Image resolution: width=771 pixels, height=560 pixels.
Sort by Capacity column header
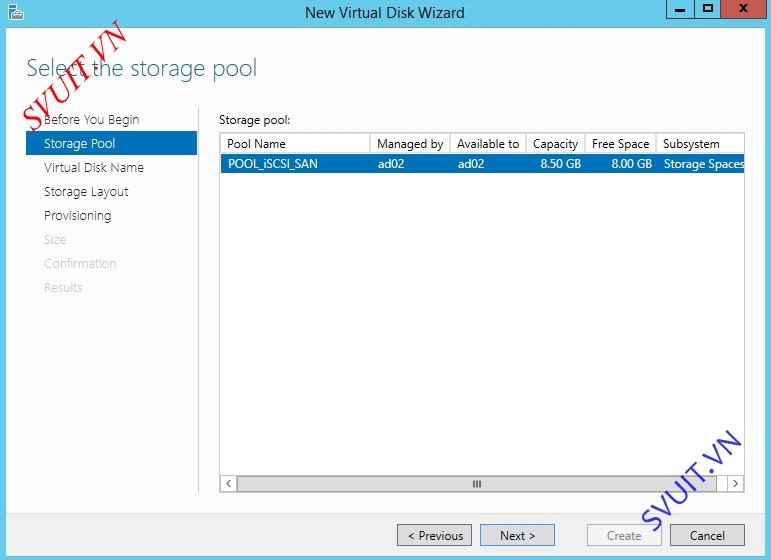(555, 144)
